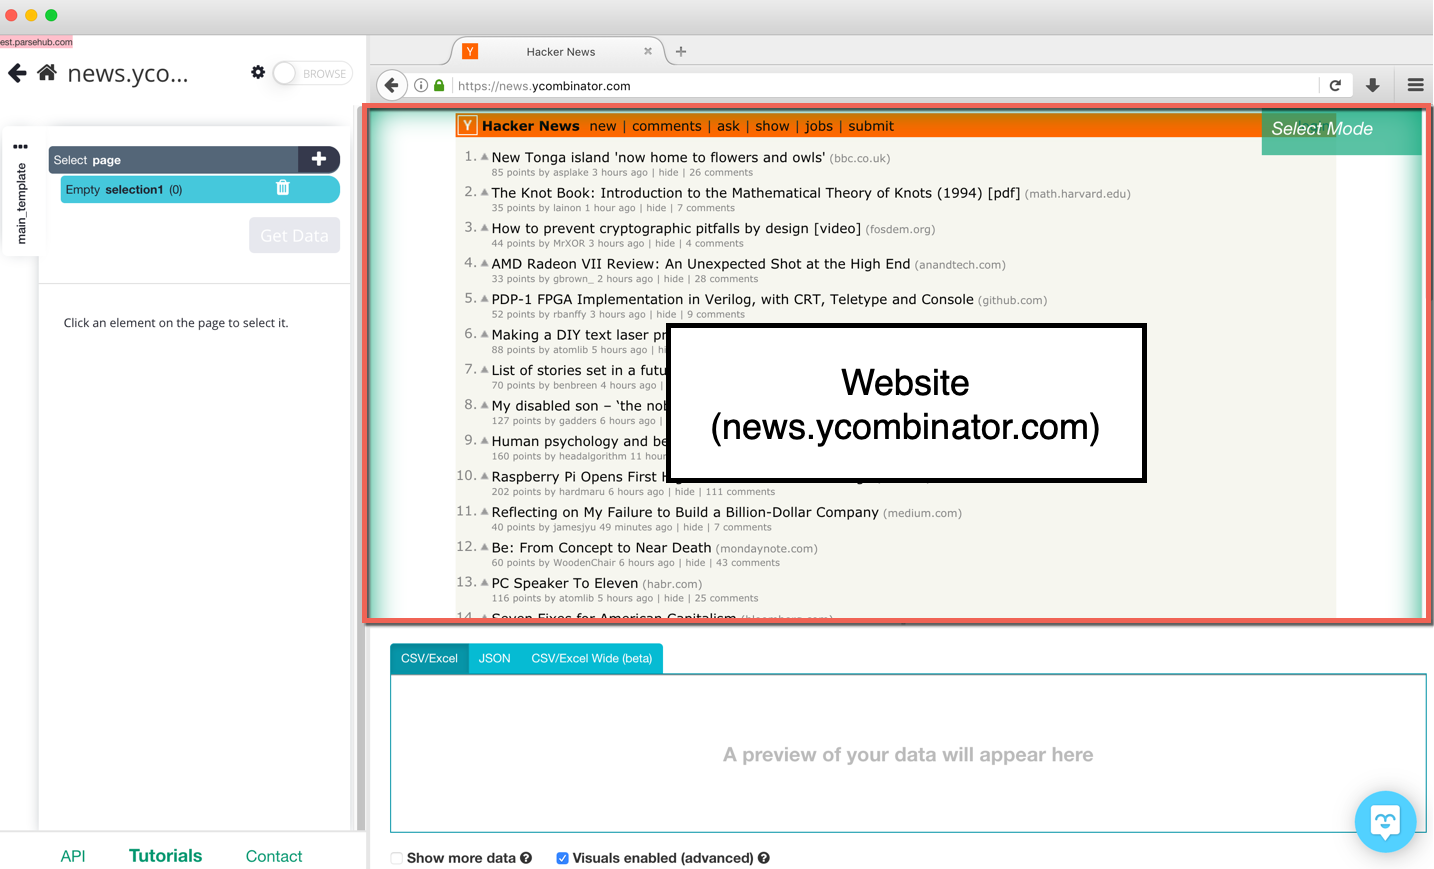
Task: Upvote the PDP-1 FPGA Implementation story
Action: tap(484, 298)
